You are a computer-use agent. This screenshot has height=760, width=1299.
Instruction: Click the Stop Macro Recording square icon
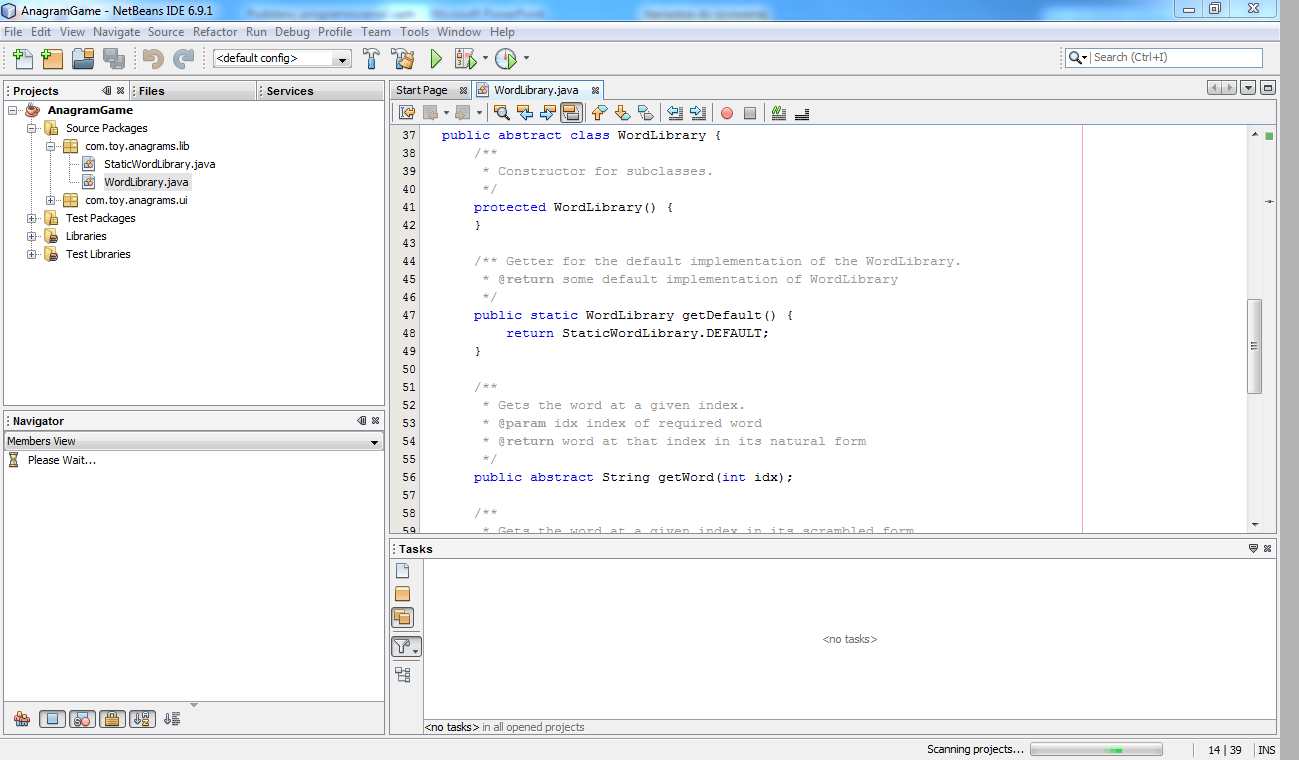[x=750, y=113]
